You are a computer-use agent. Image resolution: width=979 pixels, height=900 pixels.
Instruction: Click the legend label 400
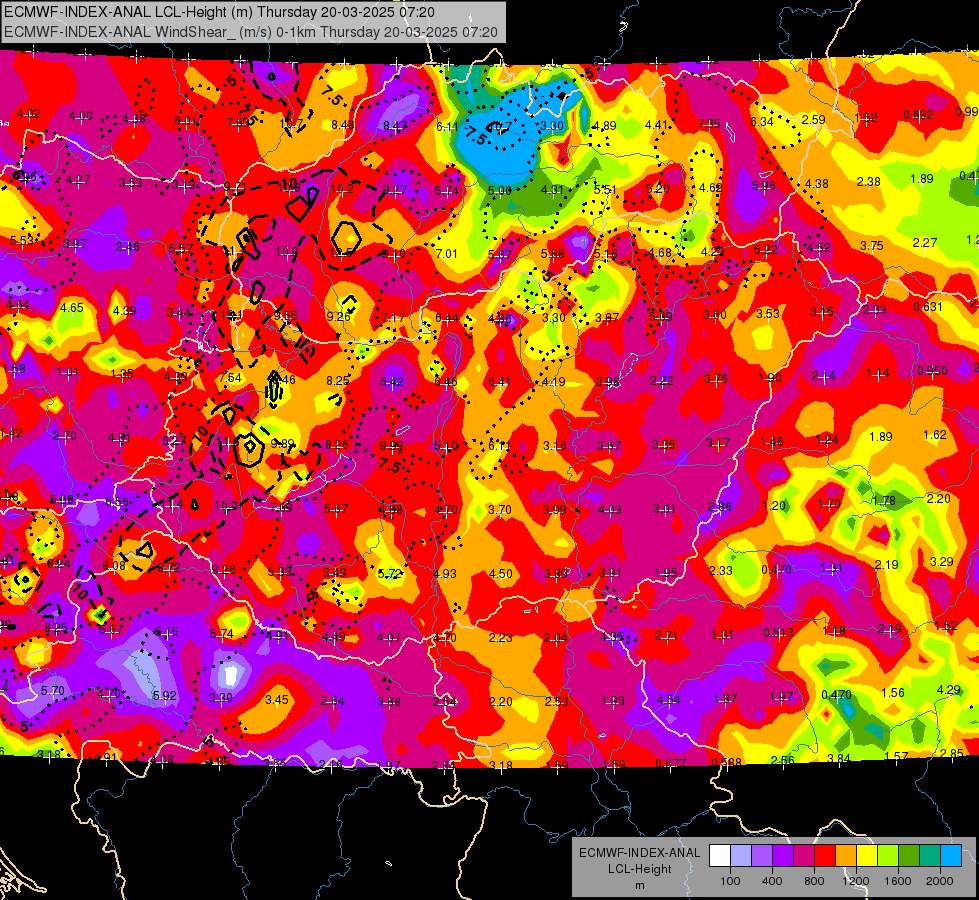[772, 881]
